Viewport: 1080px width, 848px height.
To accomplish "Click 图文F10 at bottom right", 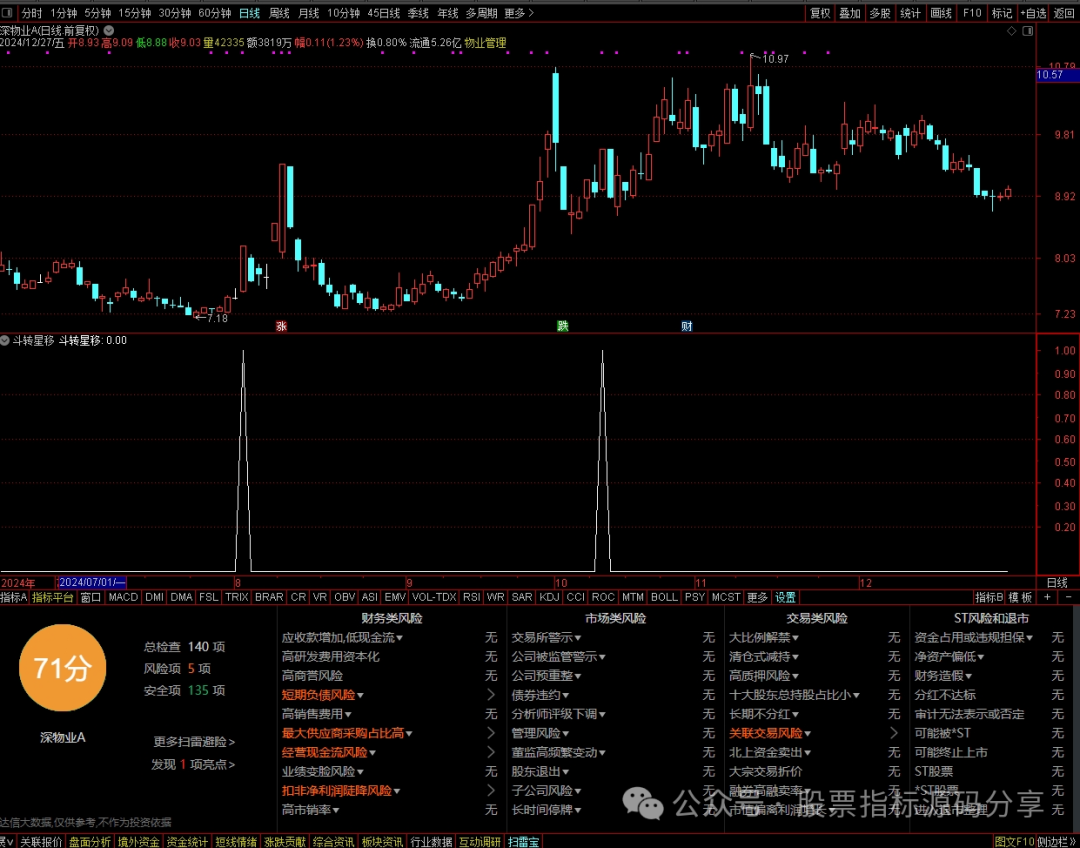I will [1015, 842].
